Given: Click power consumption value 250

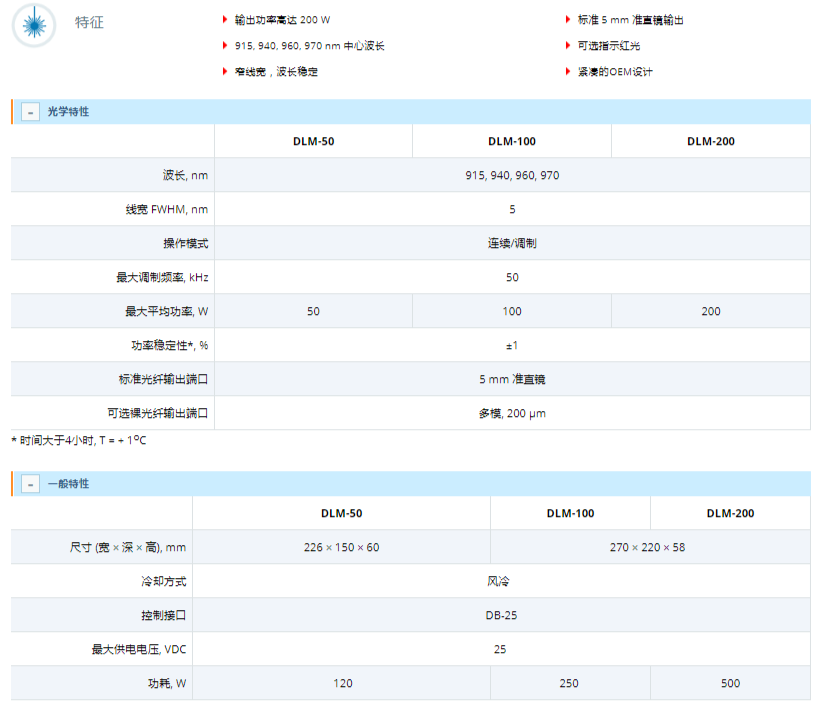Looking at the screenshot, I should pyautogui.click(x=569, y=683).
